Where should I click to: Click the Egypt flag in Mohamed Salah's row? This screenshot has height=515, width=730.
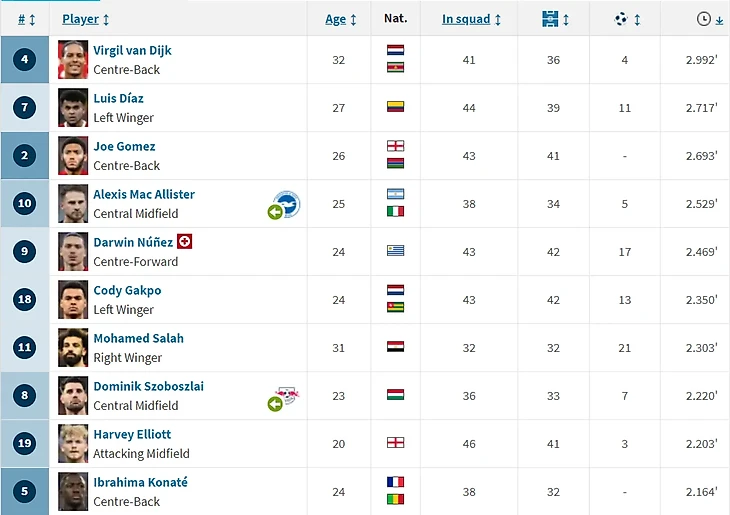tap(395, 347)
